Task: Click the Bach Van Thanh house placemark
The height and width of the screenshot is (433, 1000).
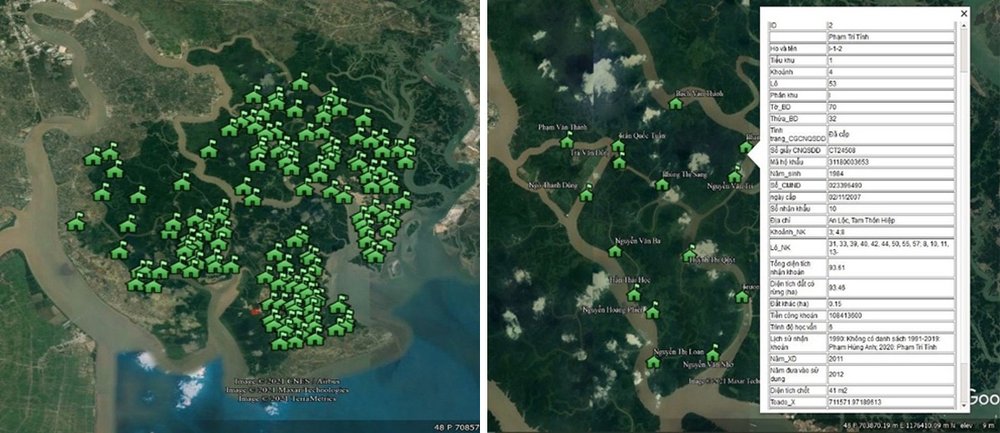Action: (x=675, y=103)
